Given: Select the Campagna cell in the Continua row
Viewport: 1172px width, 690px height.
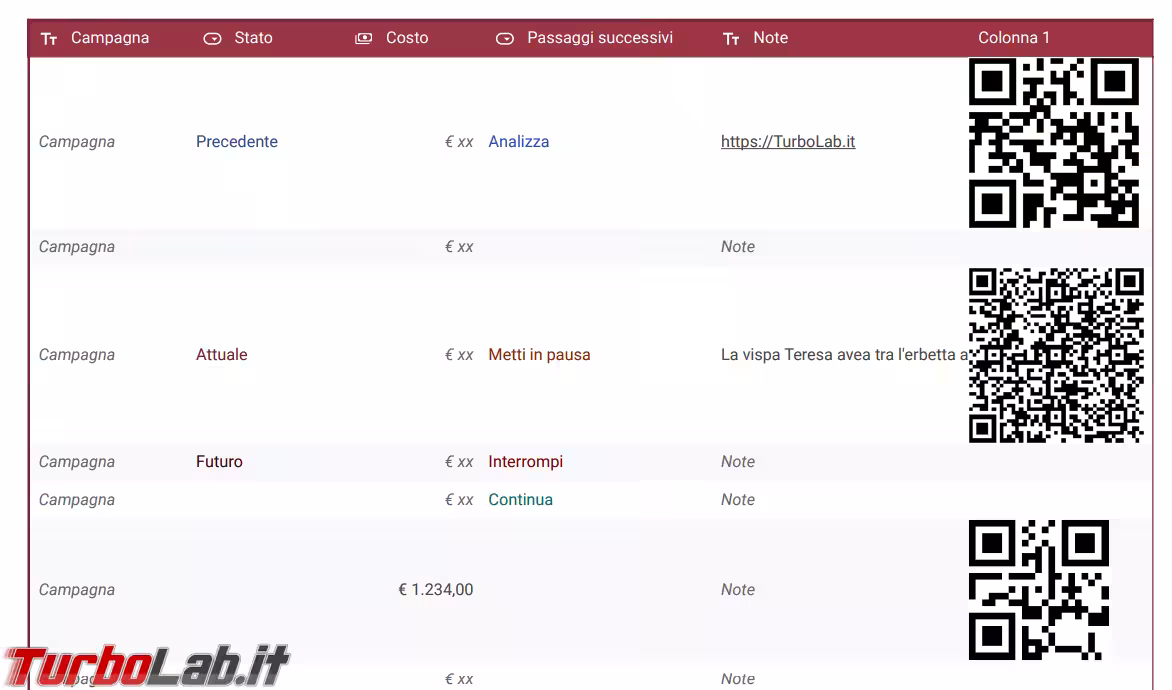Looking at the screenshot, I should click(77, 500).
